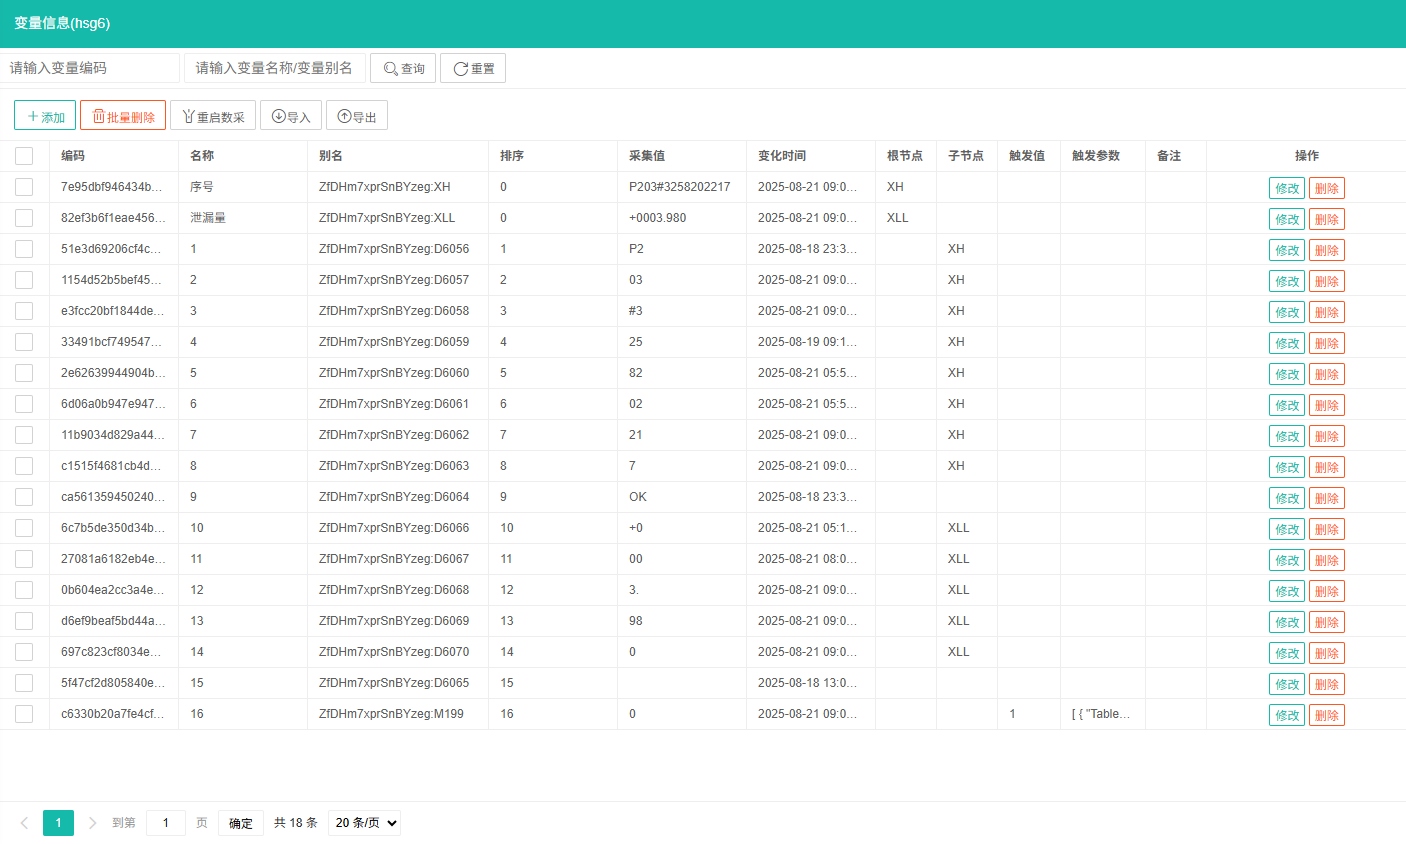Click 修改 for the 泄漏量 row

tap(1287, 219)
